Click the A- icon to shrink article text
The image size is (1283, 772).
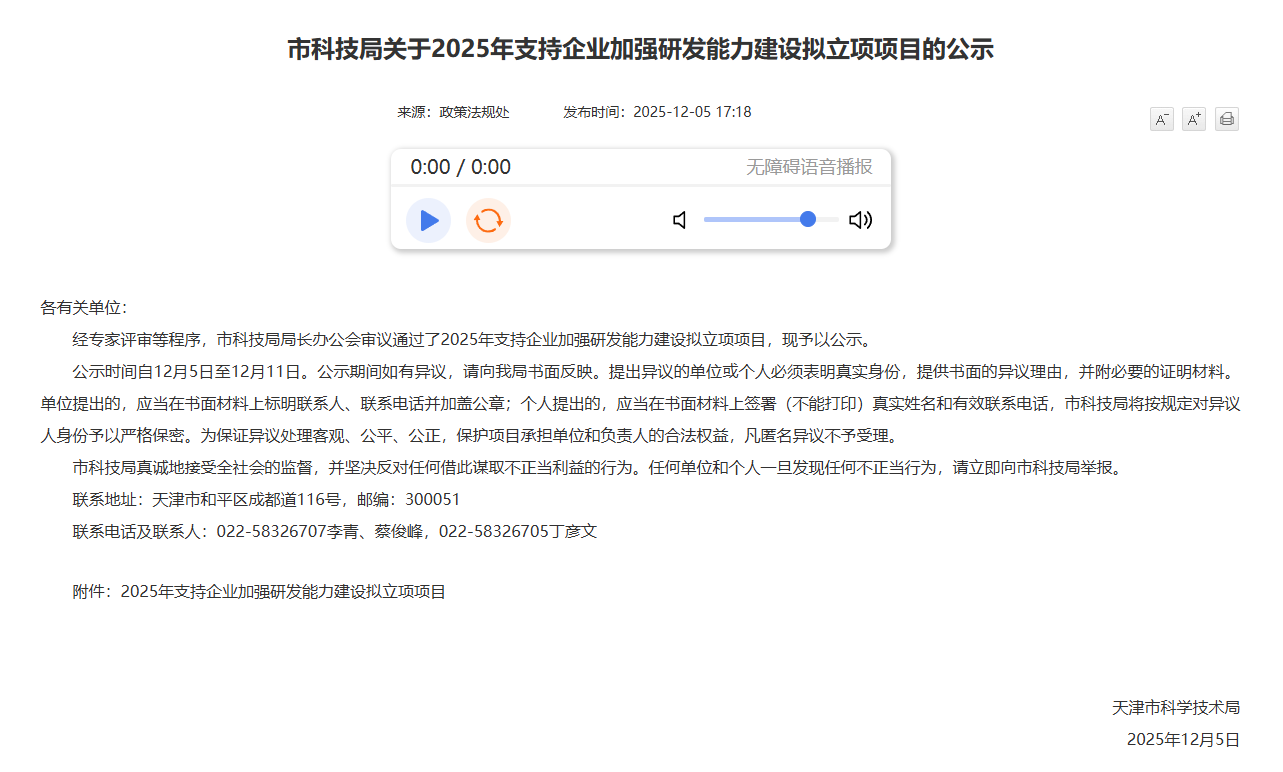(1161, 118)
